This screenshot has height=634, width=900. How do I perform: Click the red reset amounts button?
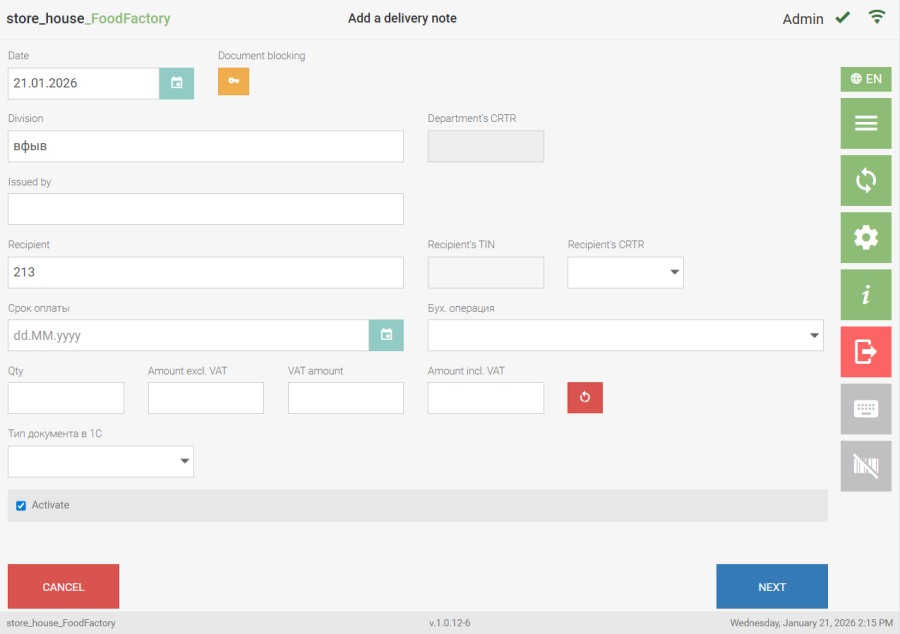tap(585, 398)
